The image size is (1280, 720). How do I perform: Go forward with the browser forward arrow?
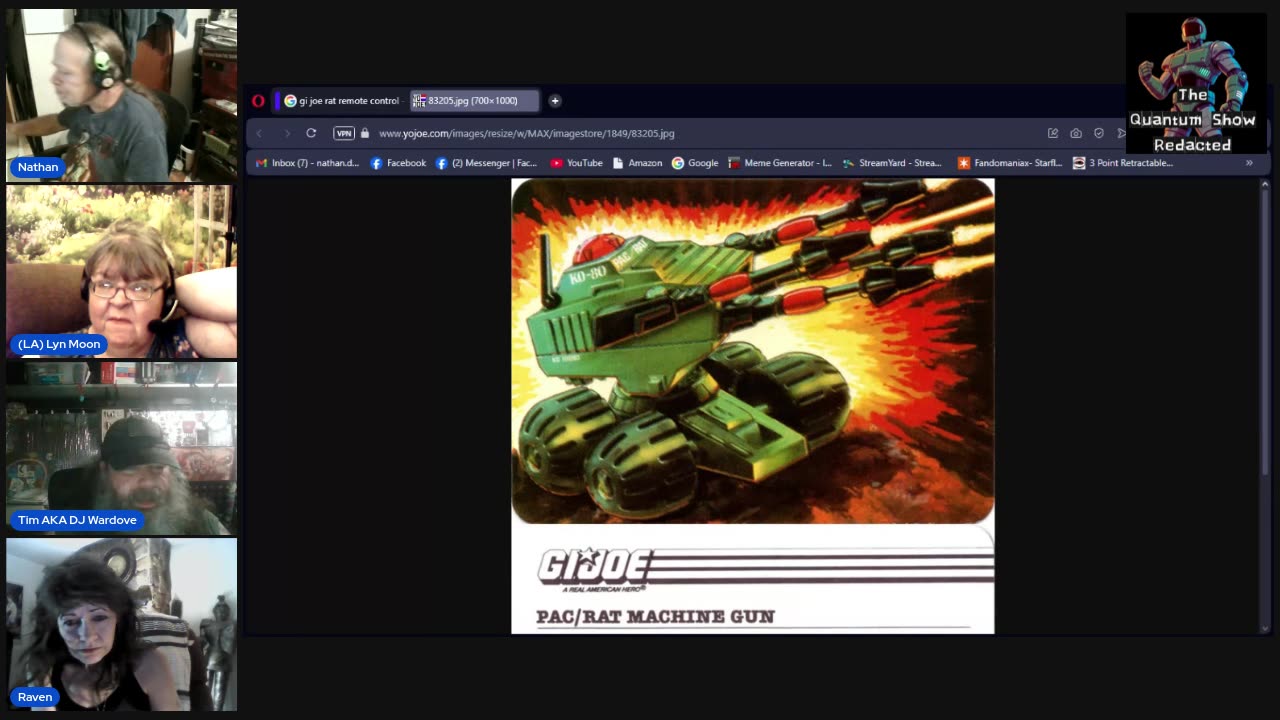click(286, 133)
